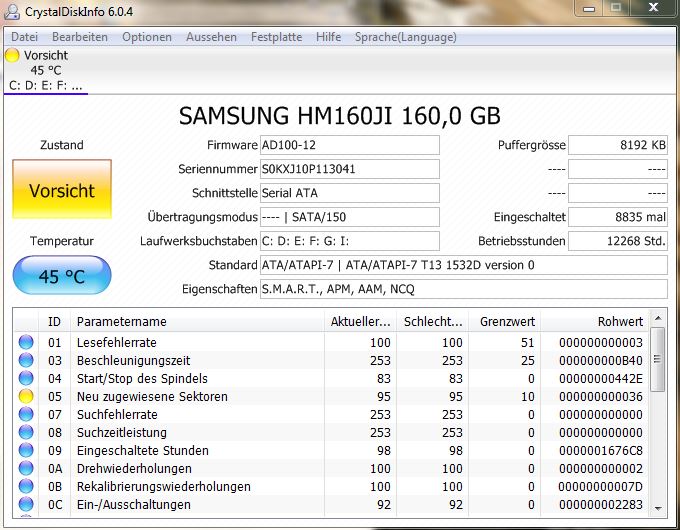Click the yellow Vorsicht health status button
The width and height of the screenshot is (680, 530).
pos(62,189)
